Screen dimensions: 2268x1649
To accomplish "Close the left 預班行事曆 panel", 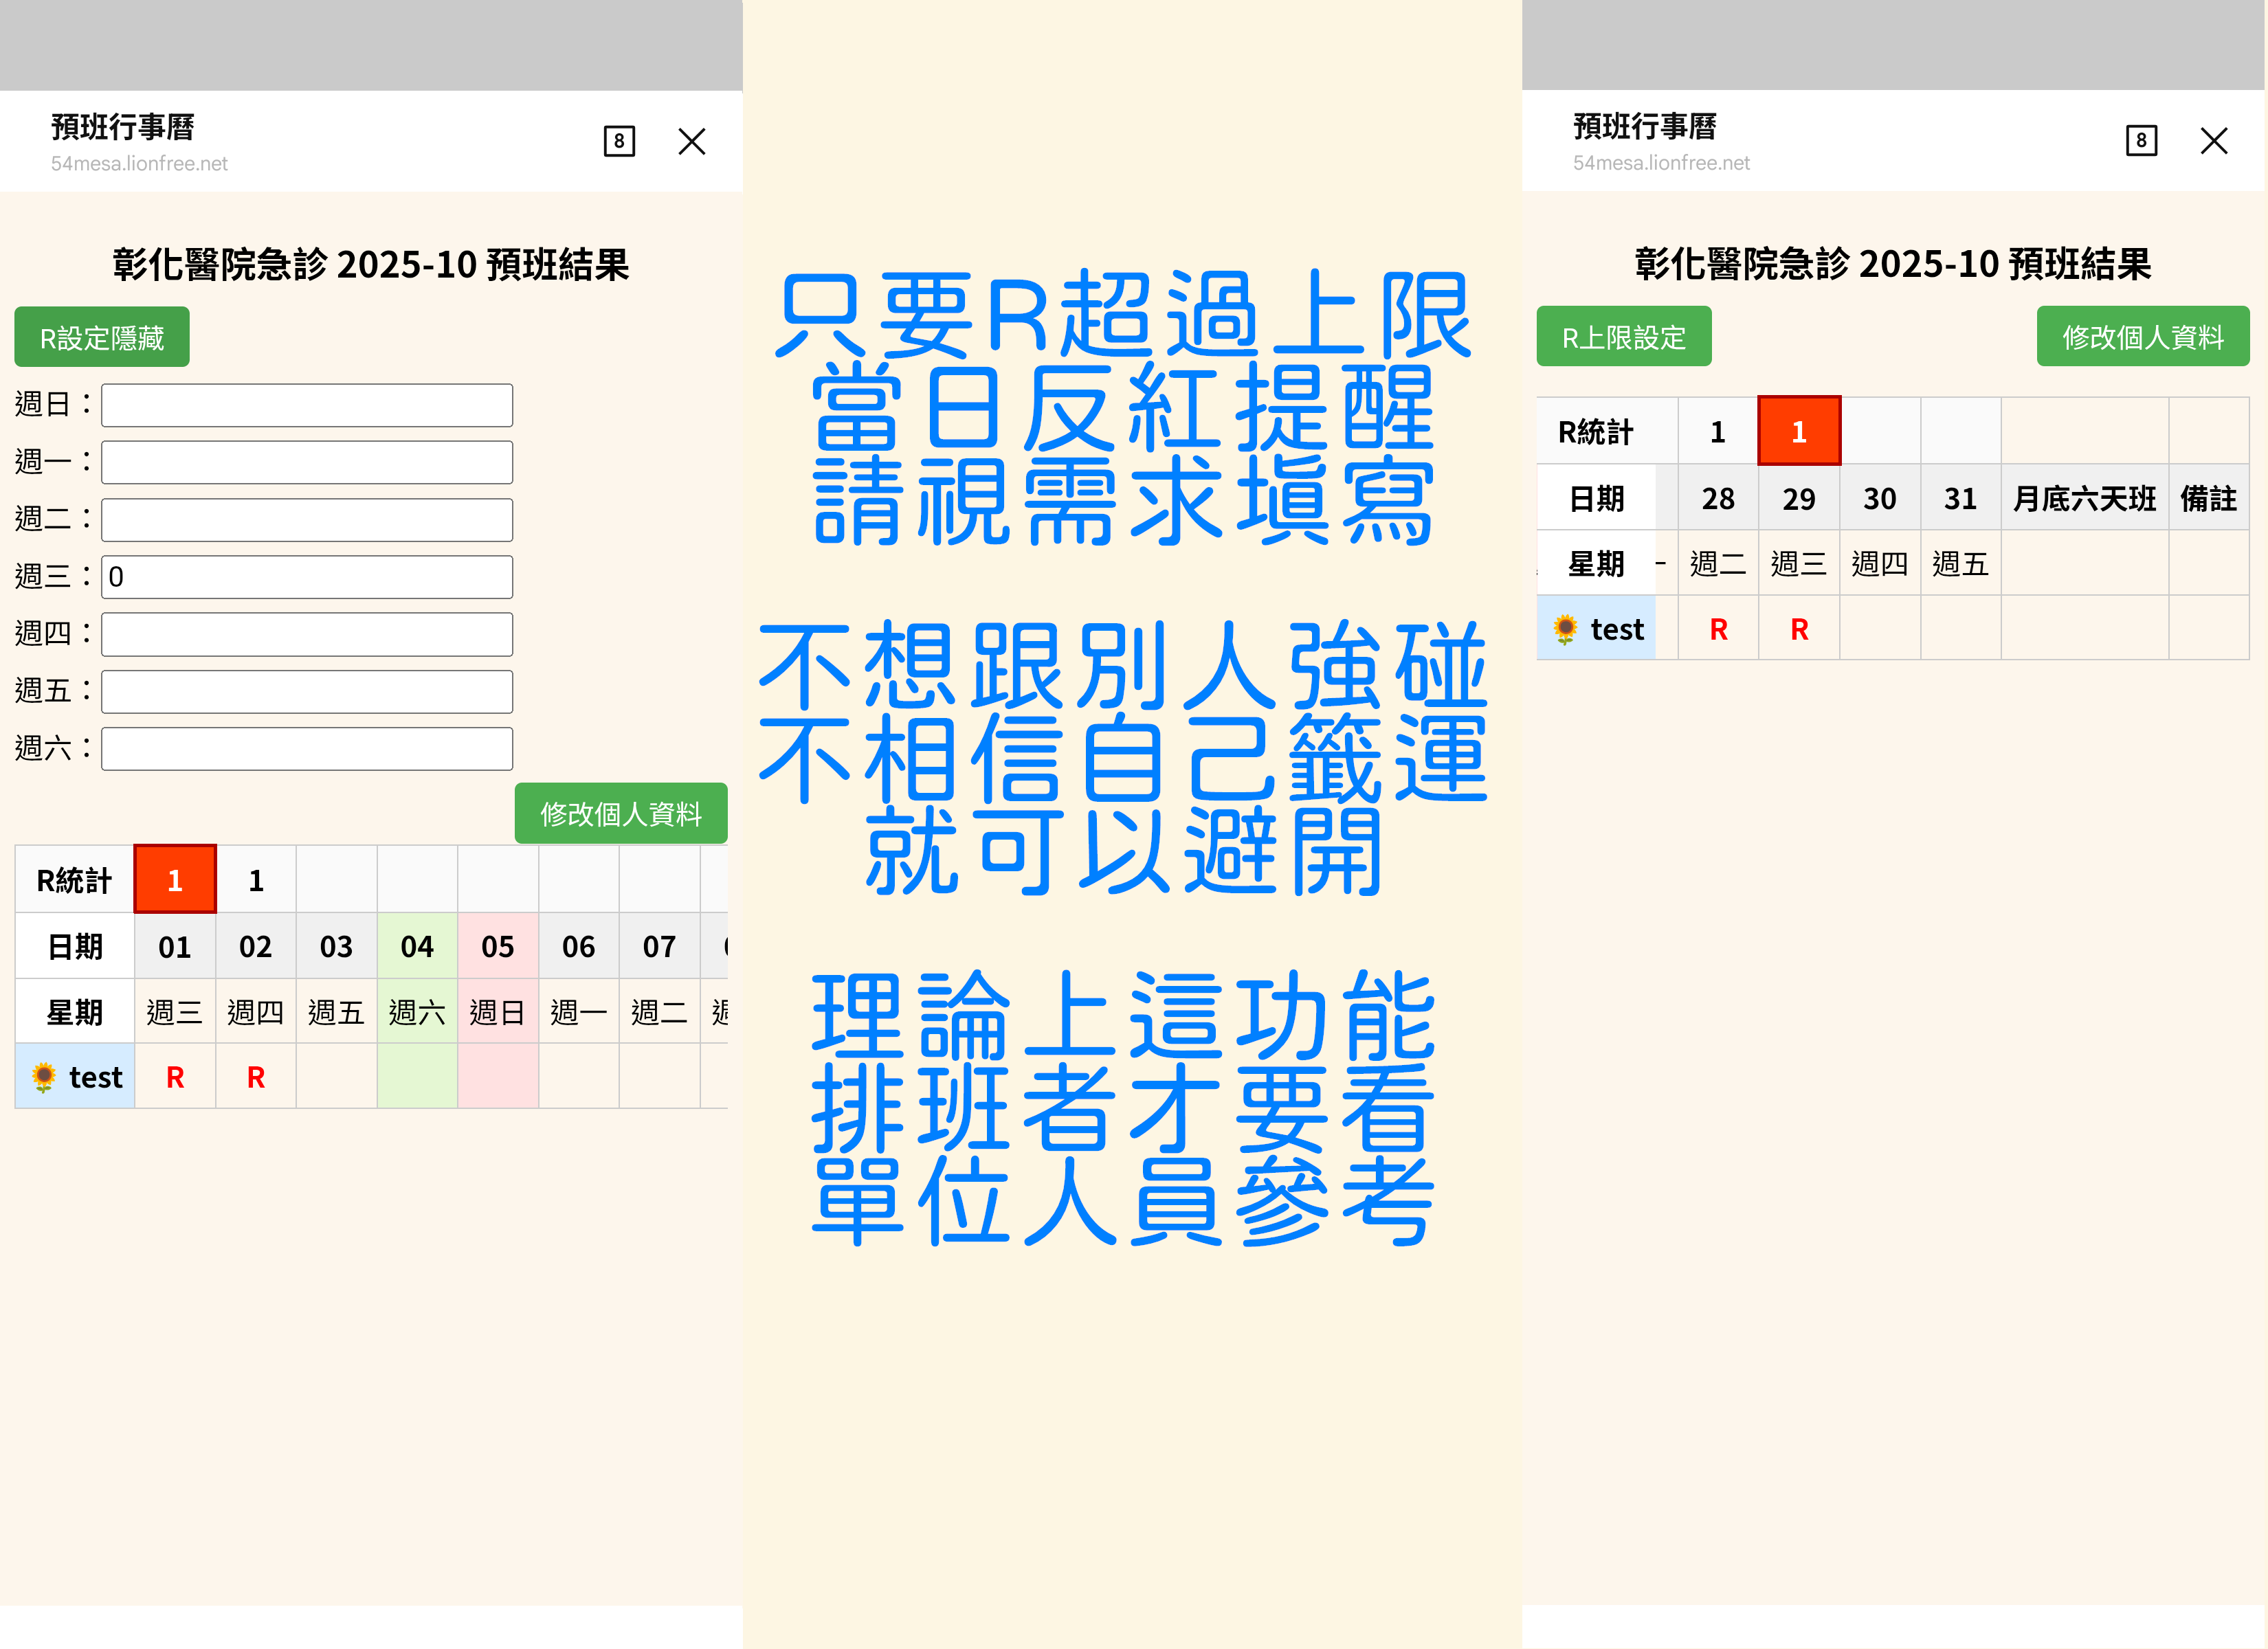I will coord(691,141).
